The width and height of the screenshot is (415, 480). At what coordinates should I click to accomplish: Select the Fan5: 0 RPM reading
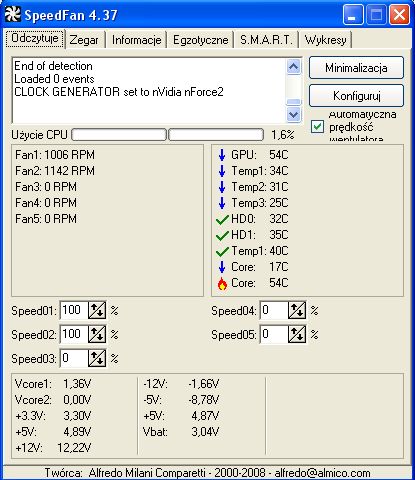[x=46, y=219]
